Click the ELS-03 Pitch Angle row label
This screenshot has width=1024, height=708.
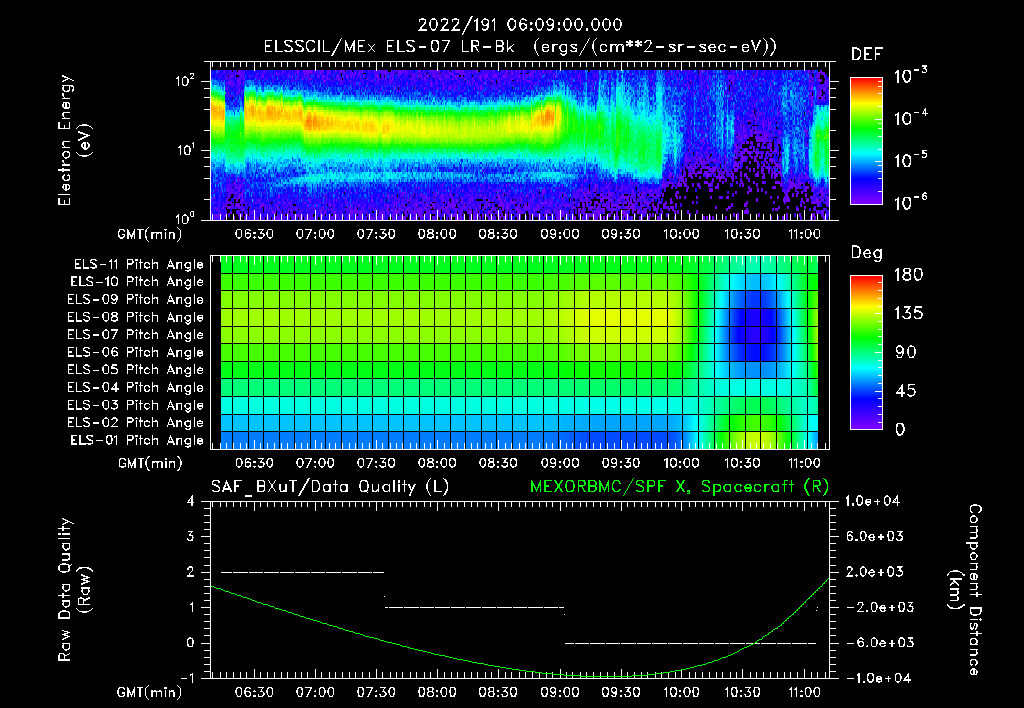coord(136,406)
